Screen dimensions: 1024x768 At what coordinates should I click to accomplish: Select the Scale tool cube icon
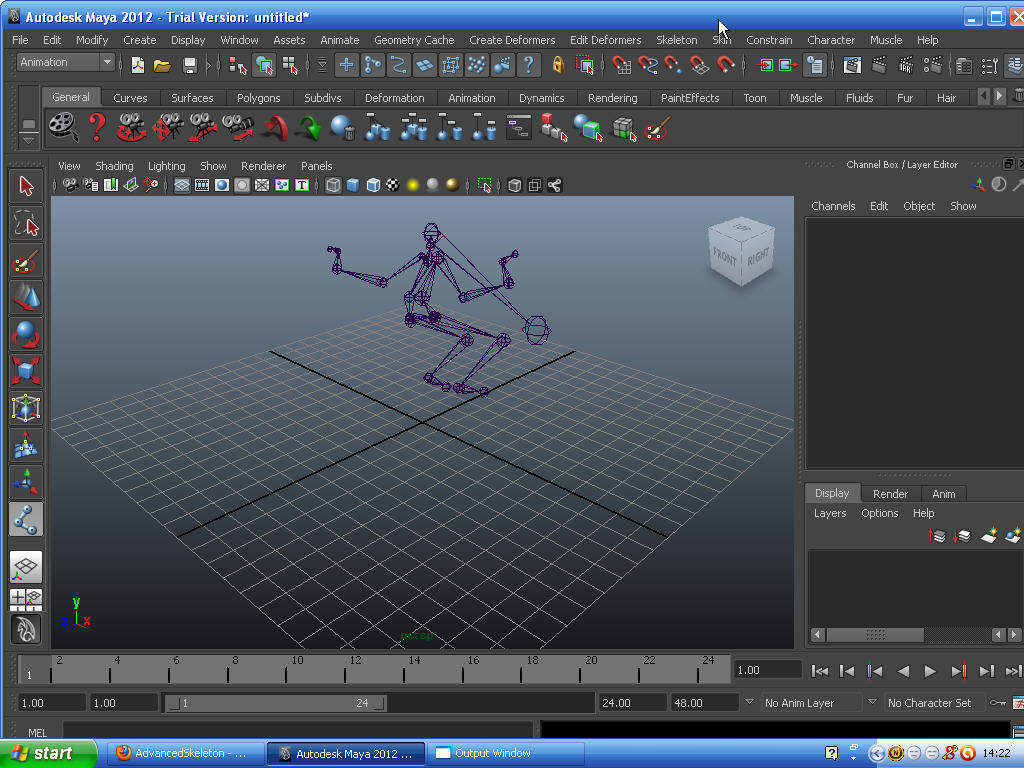26,371
